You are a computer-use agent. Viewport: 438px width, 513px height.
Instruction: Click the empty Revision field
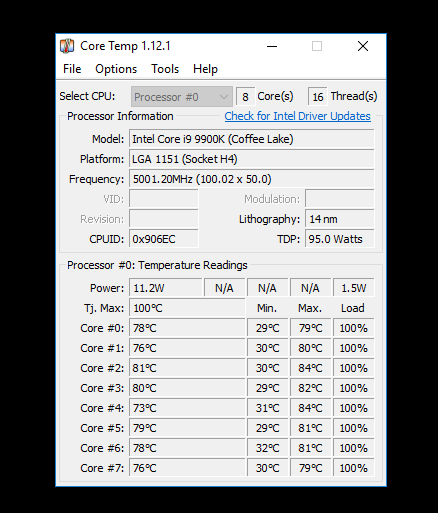coord(164,219)
